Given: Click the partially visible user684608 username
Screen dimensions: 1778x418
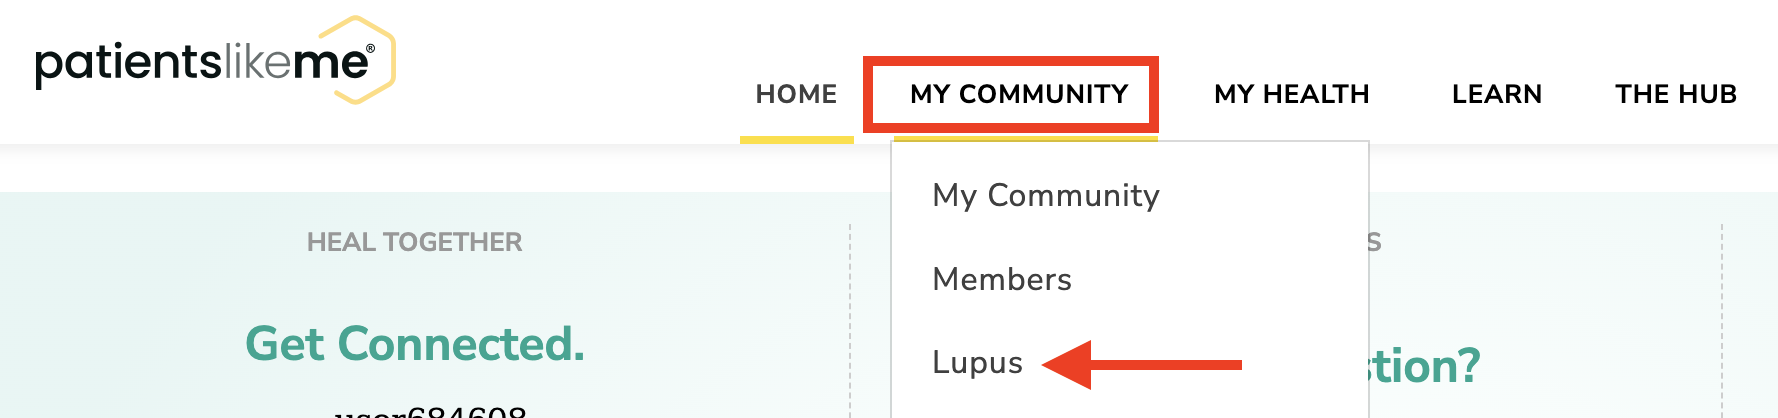Looking at the screenshot, I should 429,411.
